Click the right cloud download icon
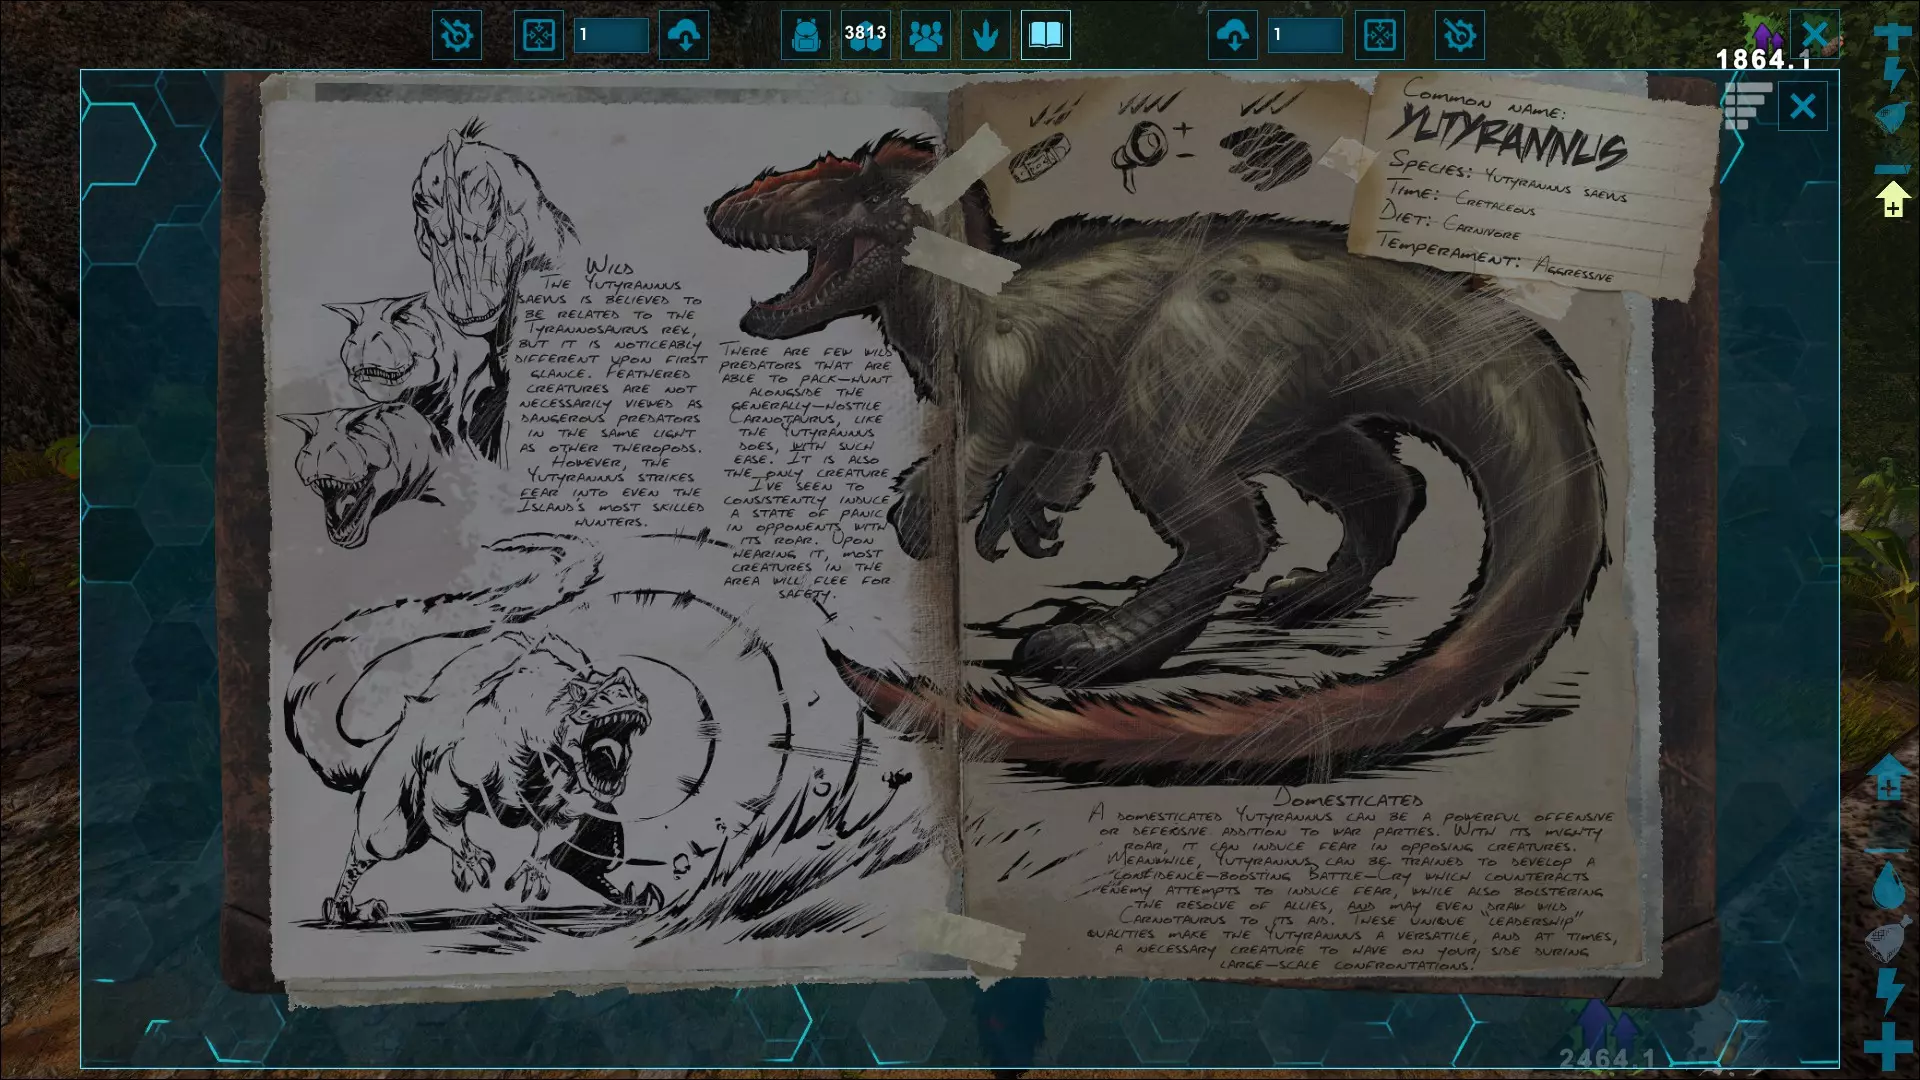1920x1080 pixels. [1233, 36]
